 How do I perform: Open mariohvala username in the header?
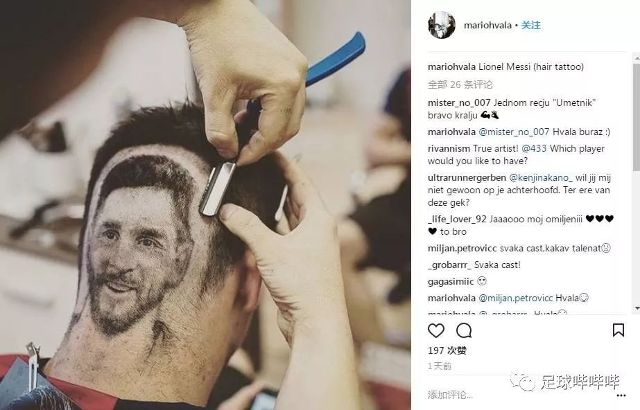pyautogui.click(x=487, y=25)
